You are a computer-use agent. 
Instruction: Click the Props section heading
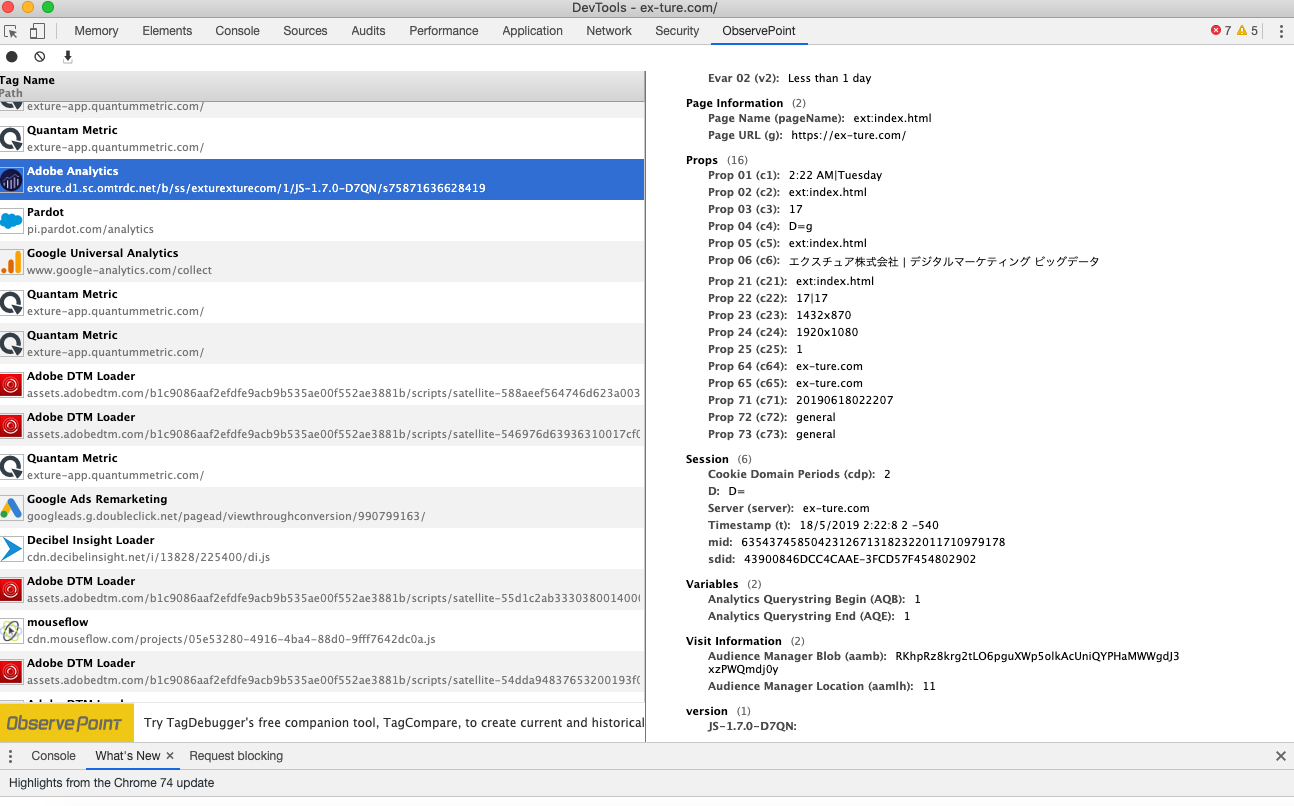[x=702, y=160]
